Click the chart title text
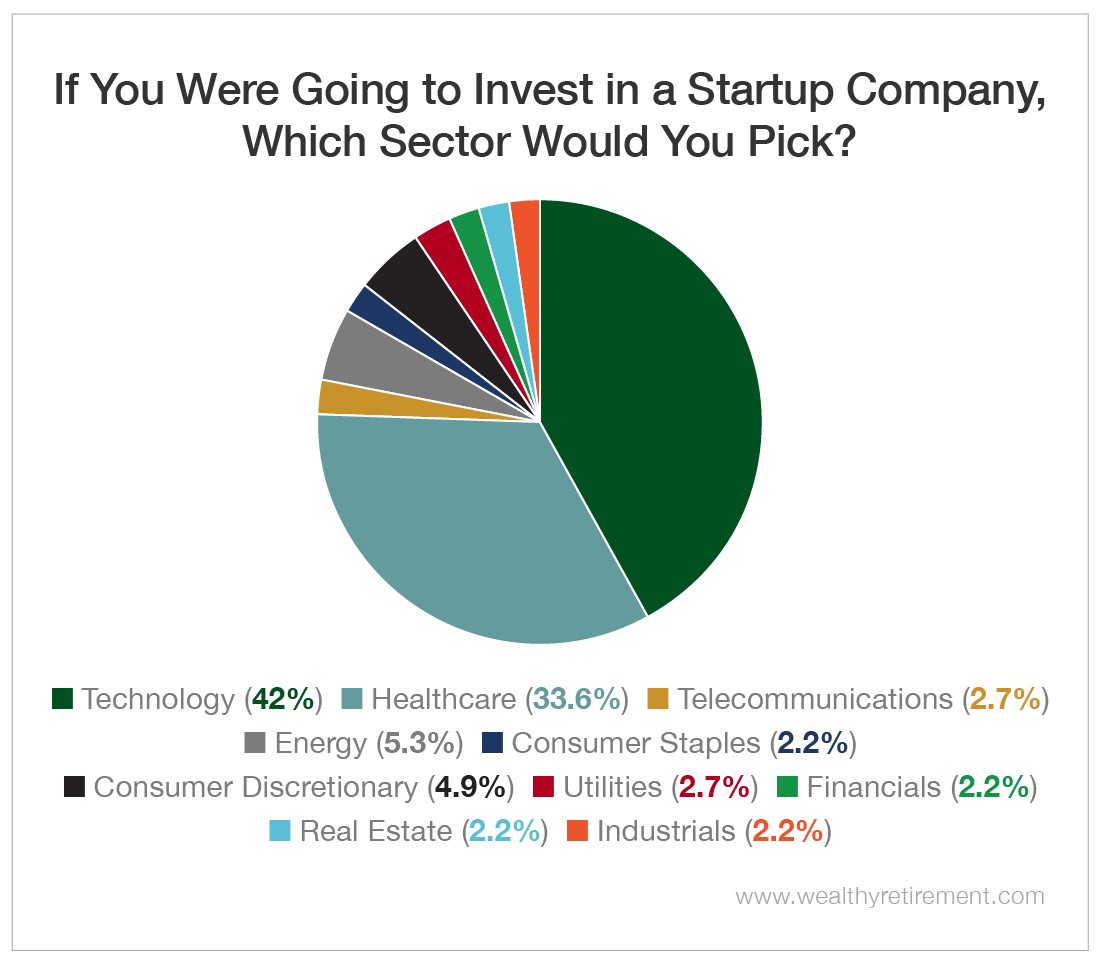The image size is (1101, 964). pos(550,116)
